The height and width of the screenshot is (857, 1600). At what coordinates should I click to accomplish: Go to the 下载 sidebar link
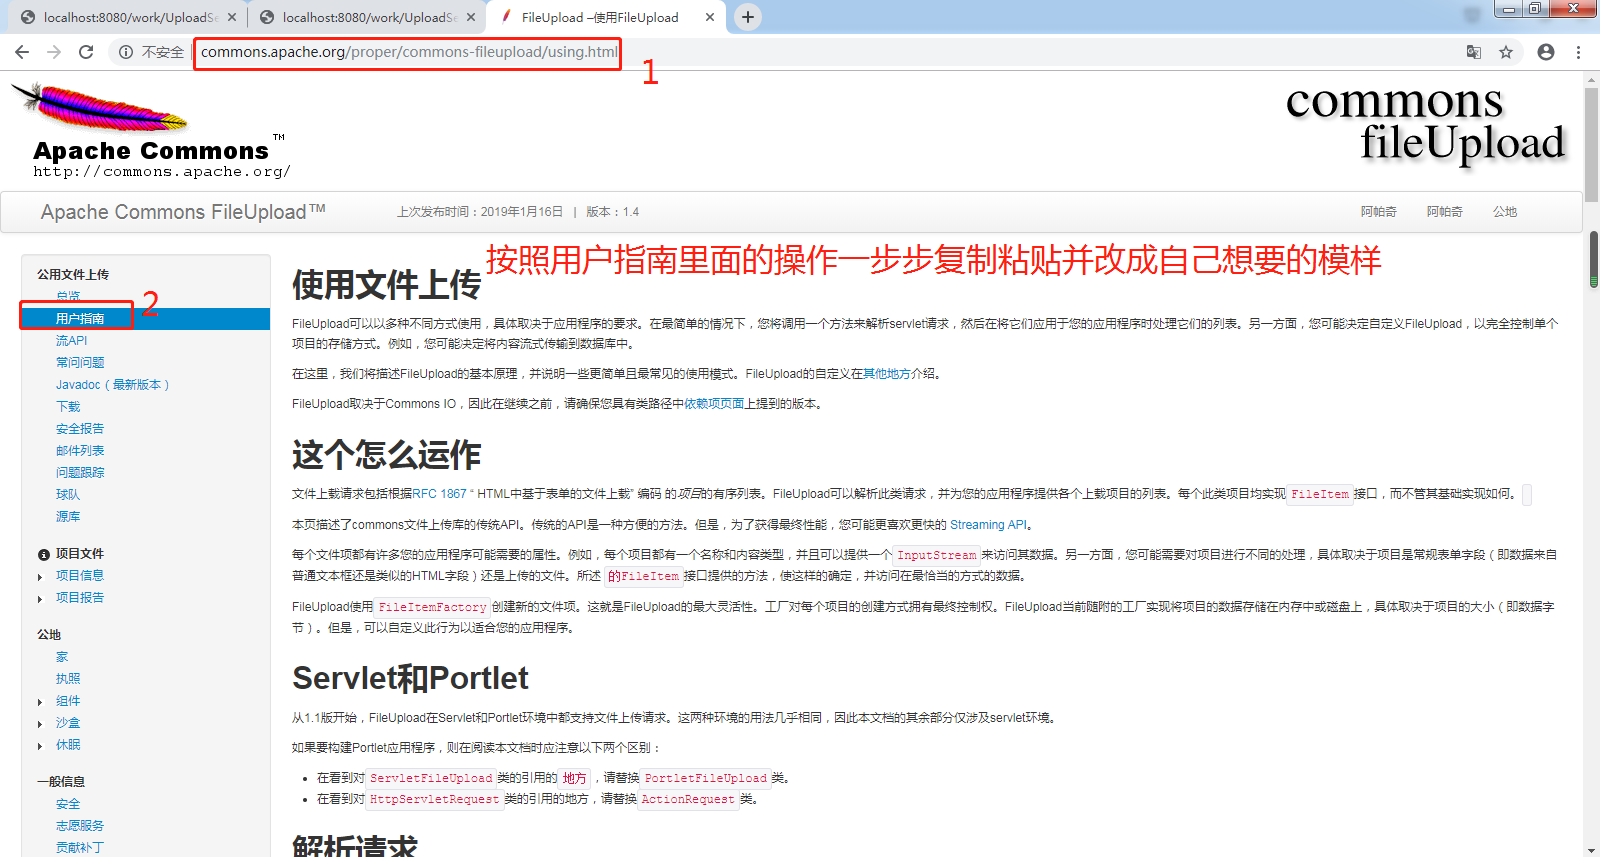tap(68, 407)
